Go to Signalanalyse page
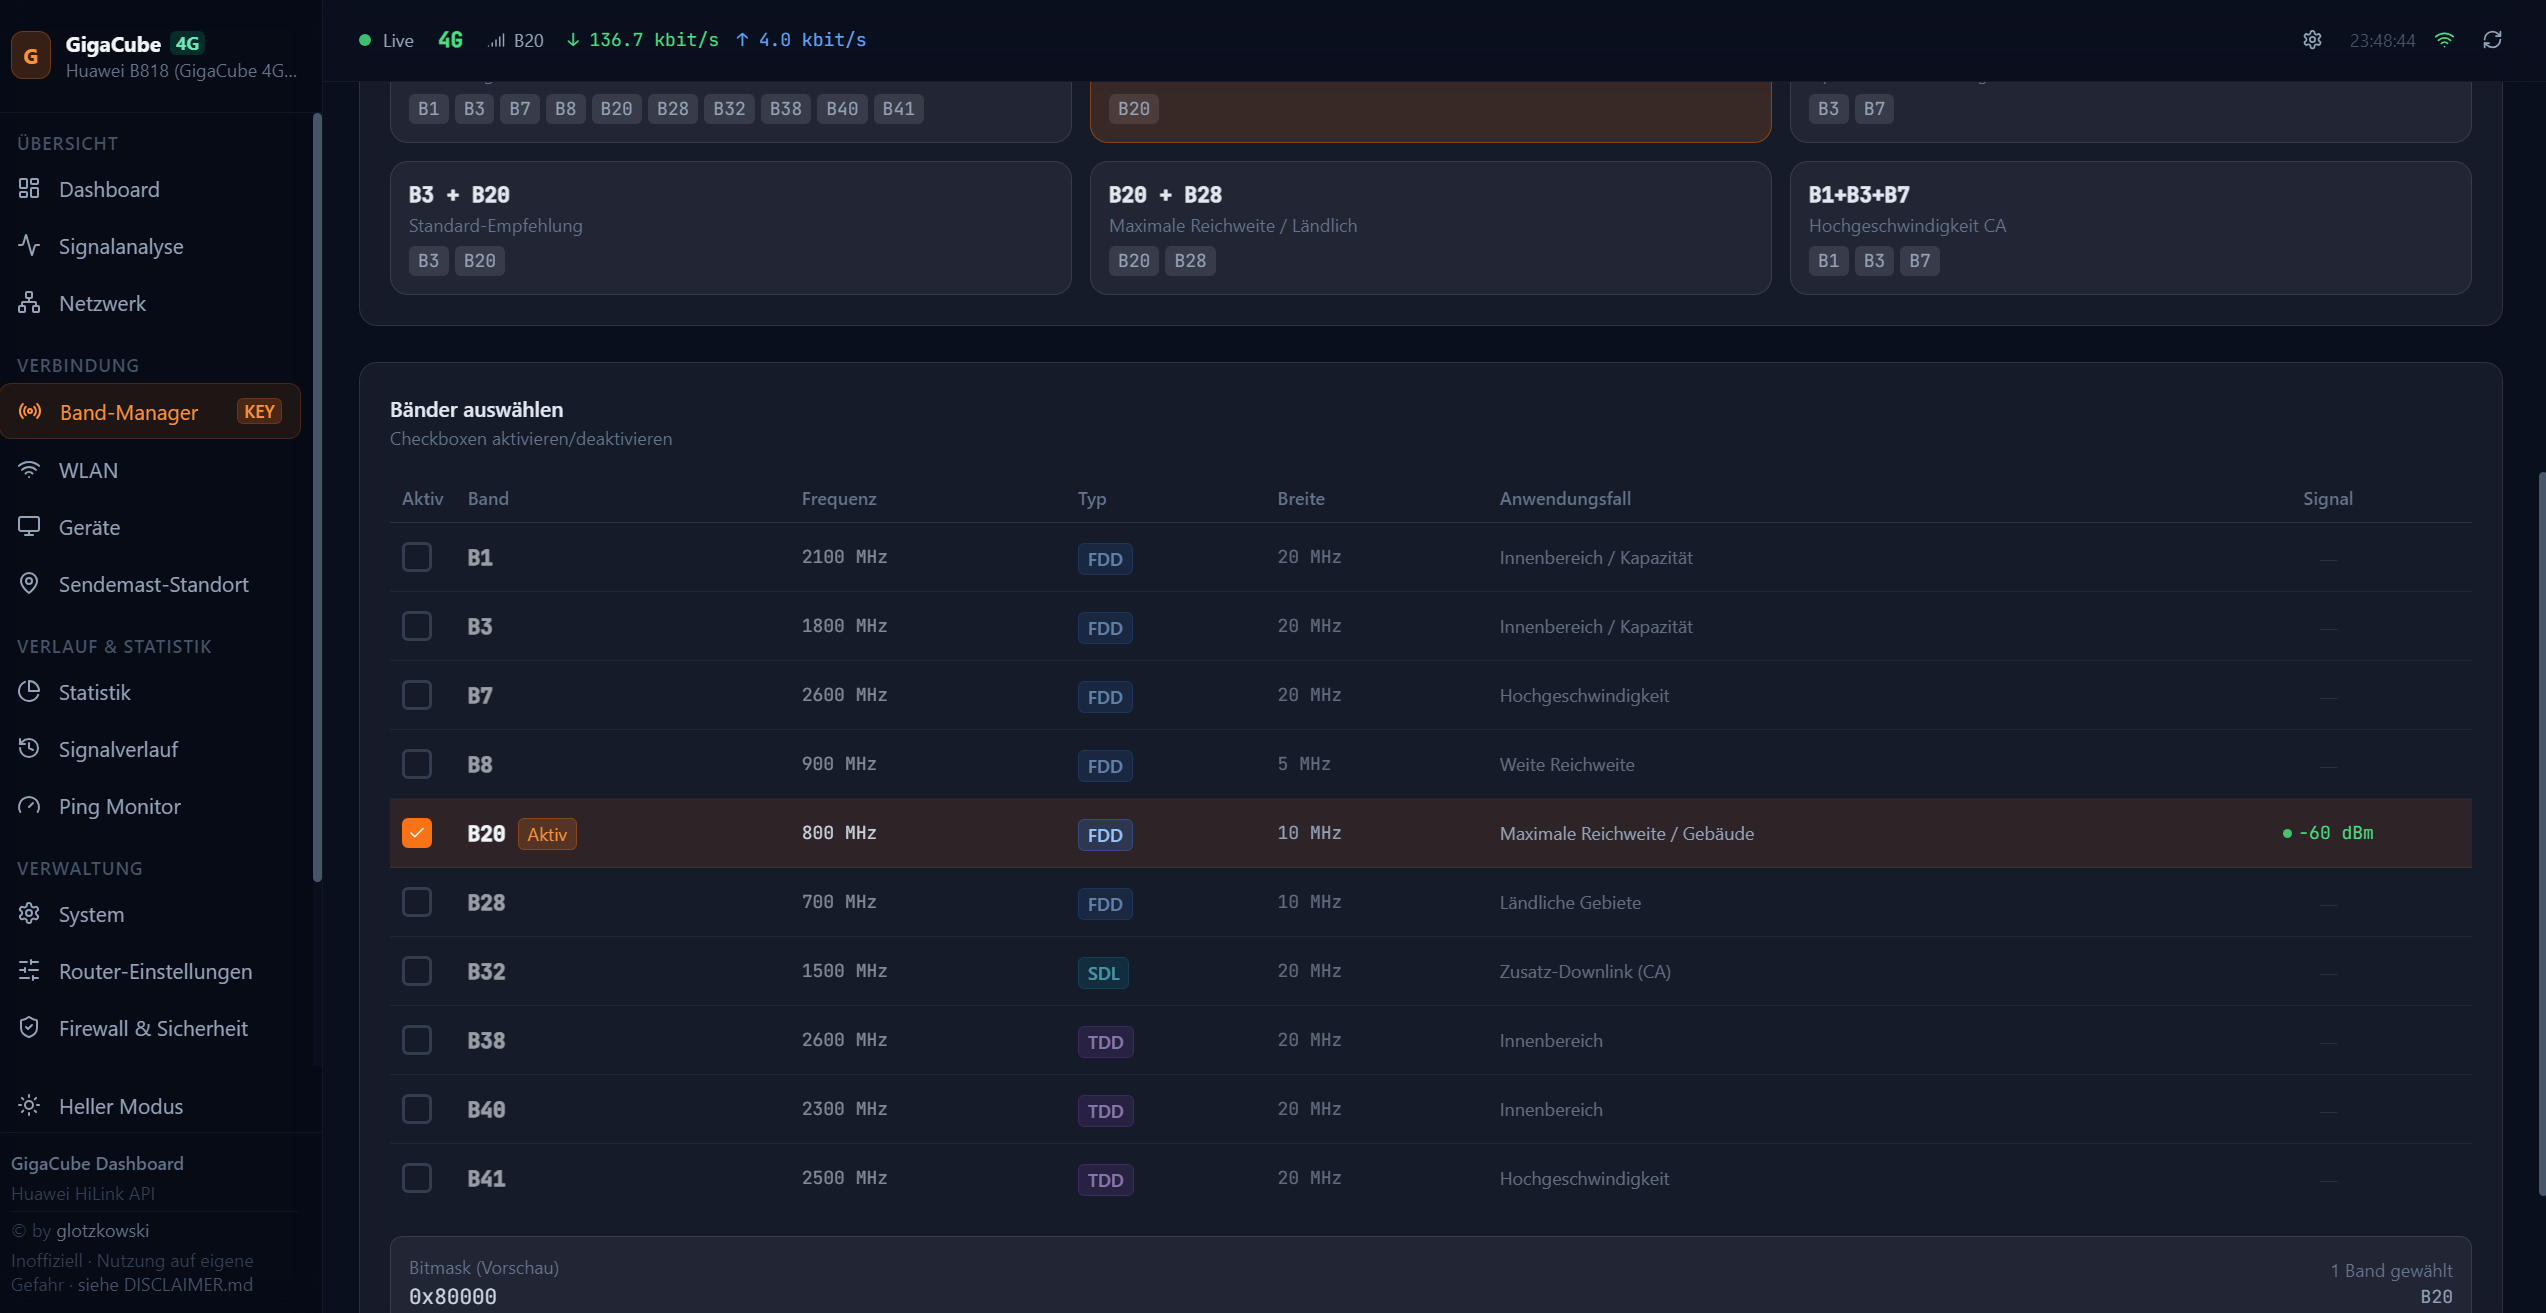This screenshot has height=1313, width=2546. click(x=150, y=246)
